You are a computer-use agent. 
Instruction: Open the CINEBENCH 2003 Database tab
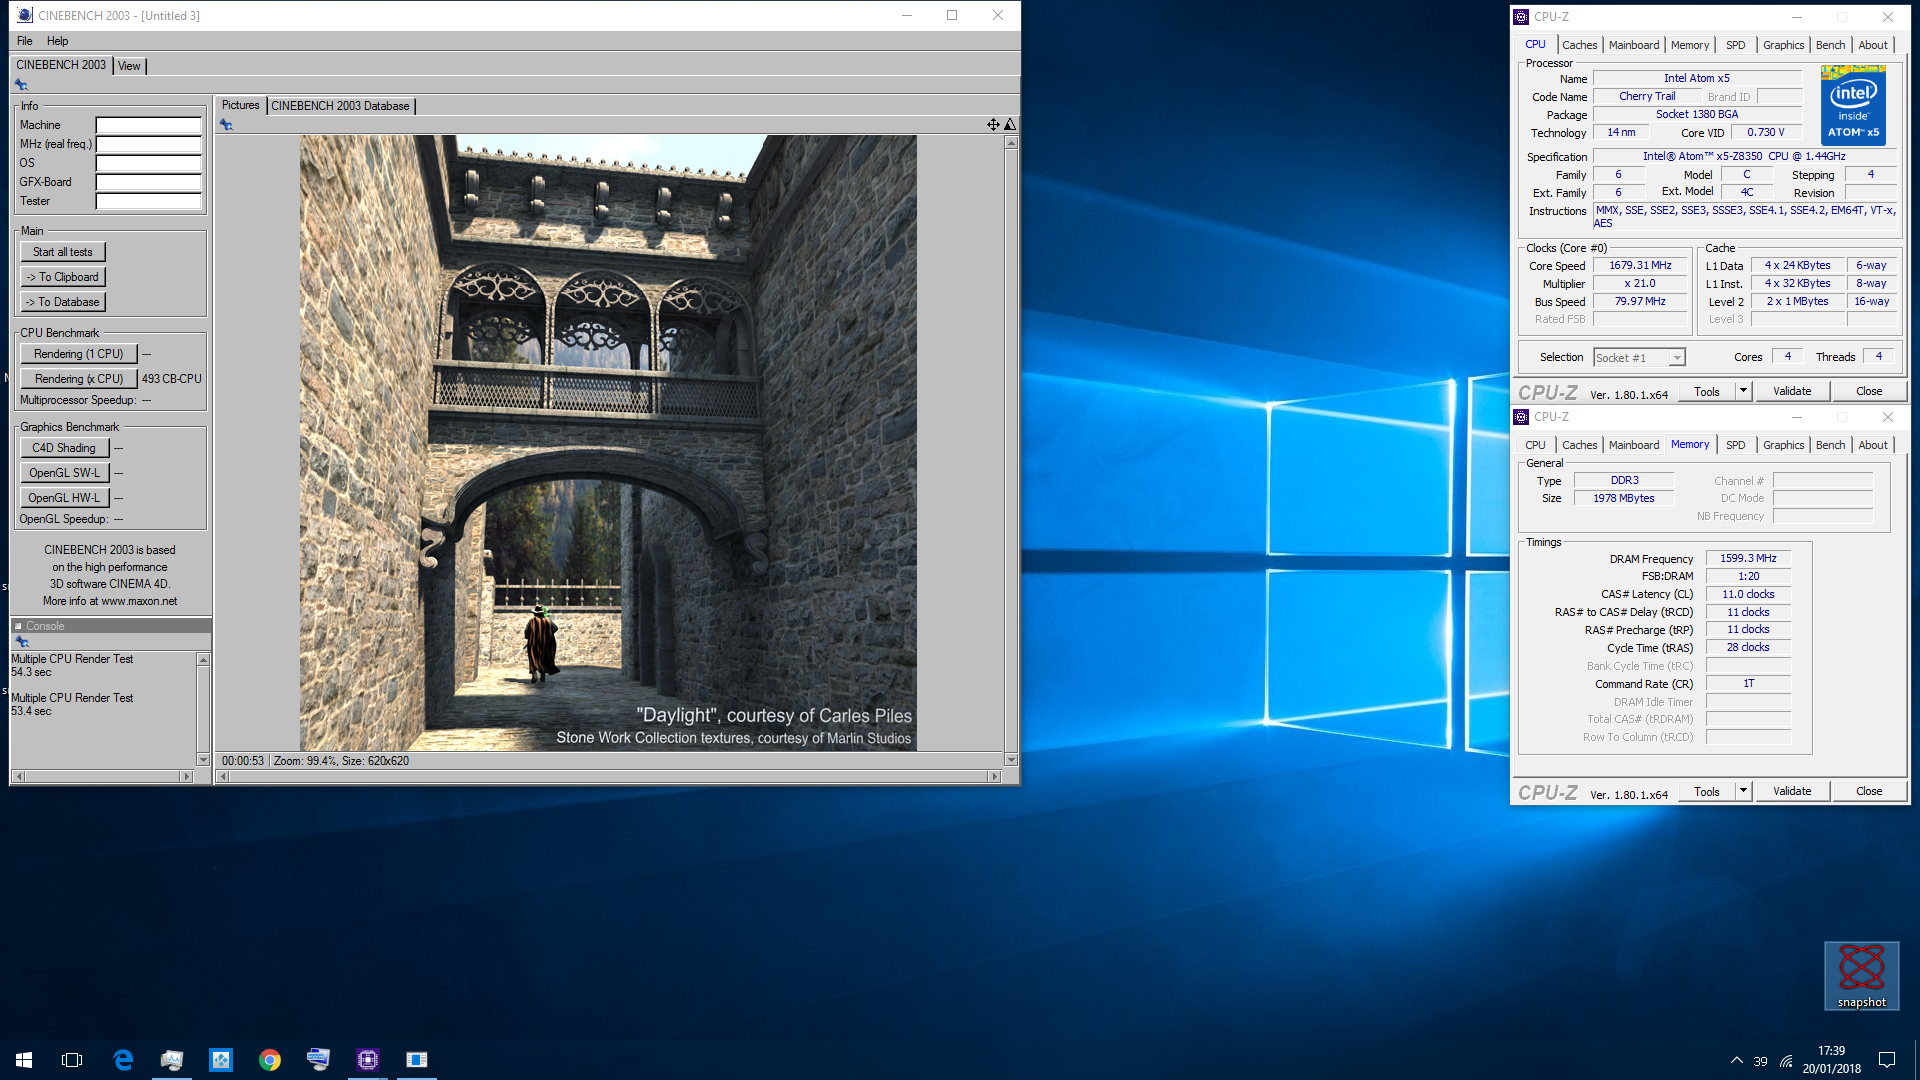[x=340, y=106]
